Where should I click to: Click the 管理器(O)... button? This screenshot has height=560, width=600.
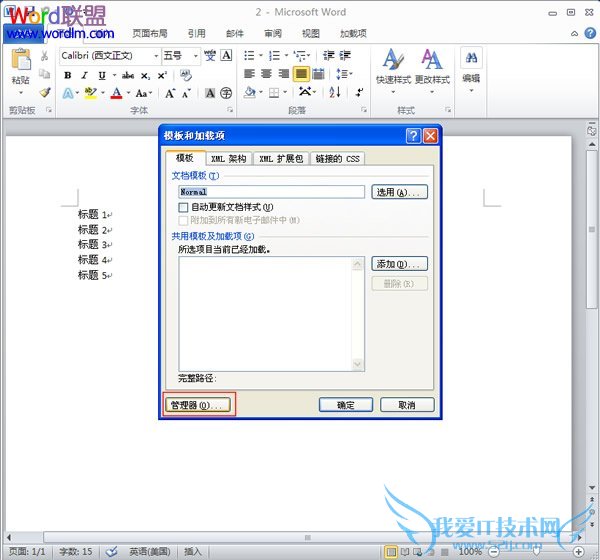pyautogui.click(x=197, y=405)
